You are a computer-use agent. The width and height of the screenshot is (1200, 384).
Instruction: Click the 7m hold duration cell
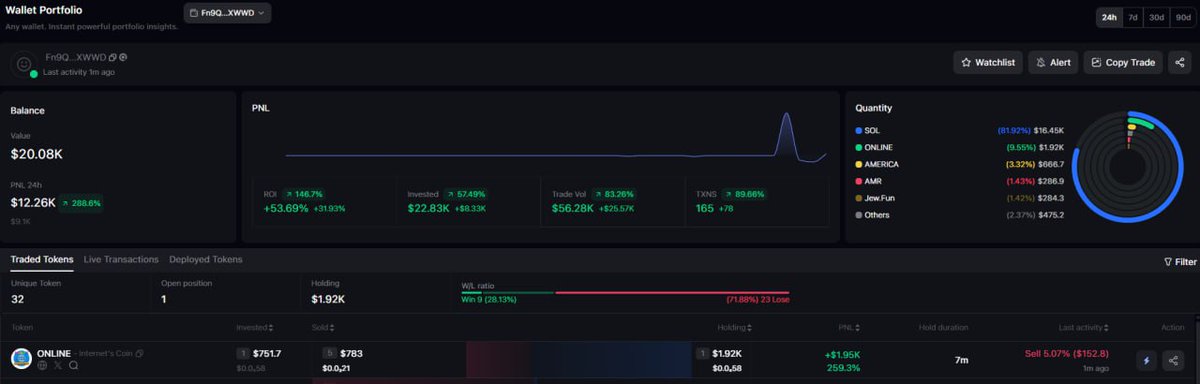[x=961, y=360]
